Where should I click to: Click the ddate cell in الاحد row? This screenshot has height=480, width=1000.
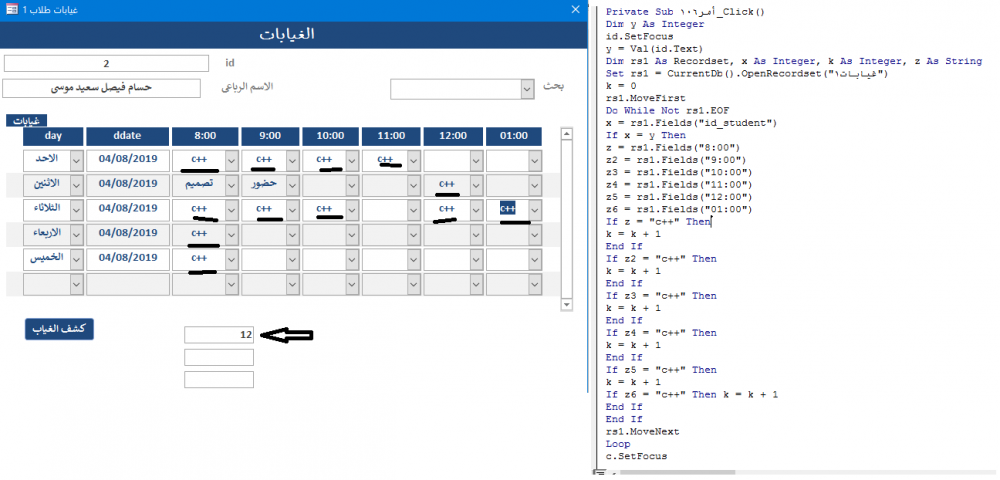(x=128, y=160)
